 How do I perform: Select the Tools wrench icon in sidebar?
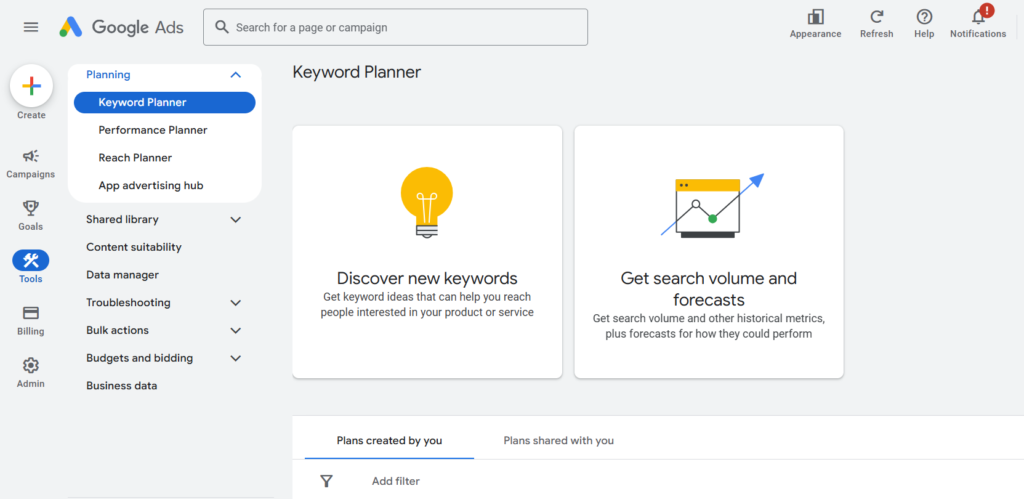pyautogui.click(x=31, y=261)
